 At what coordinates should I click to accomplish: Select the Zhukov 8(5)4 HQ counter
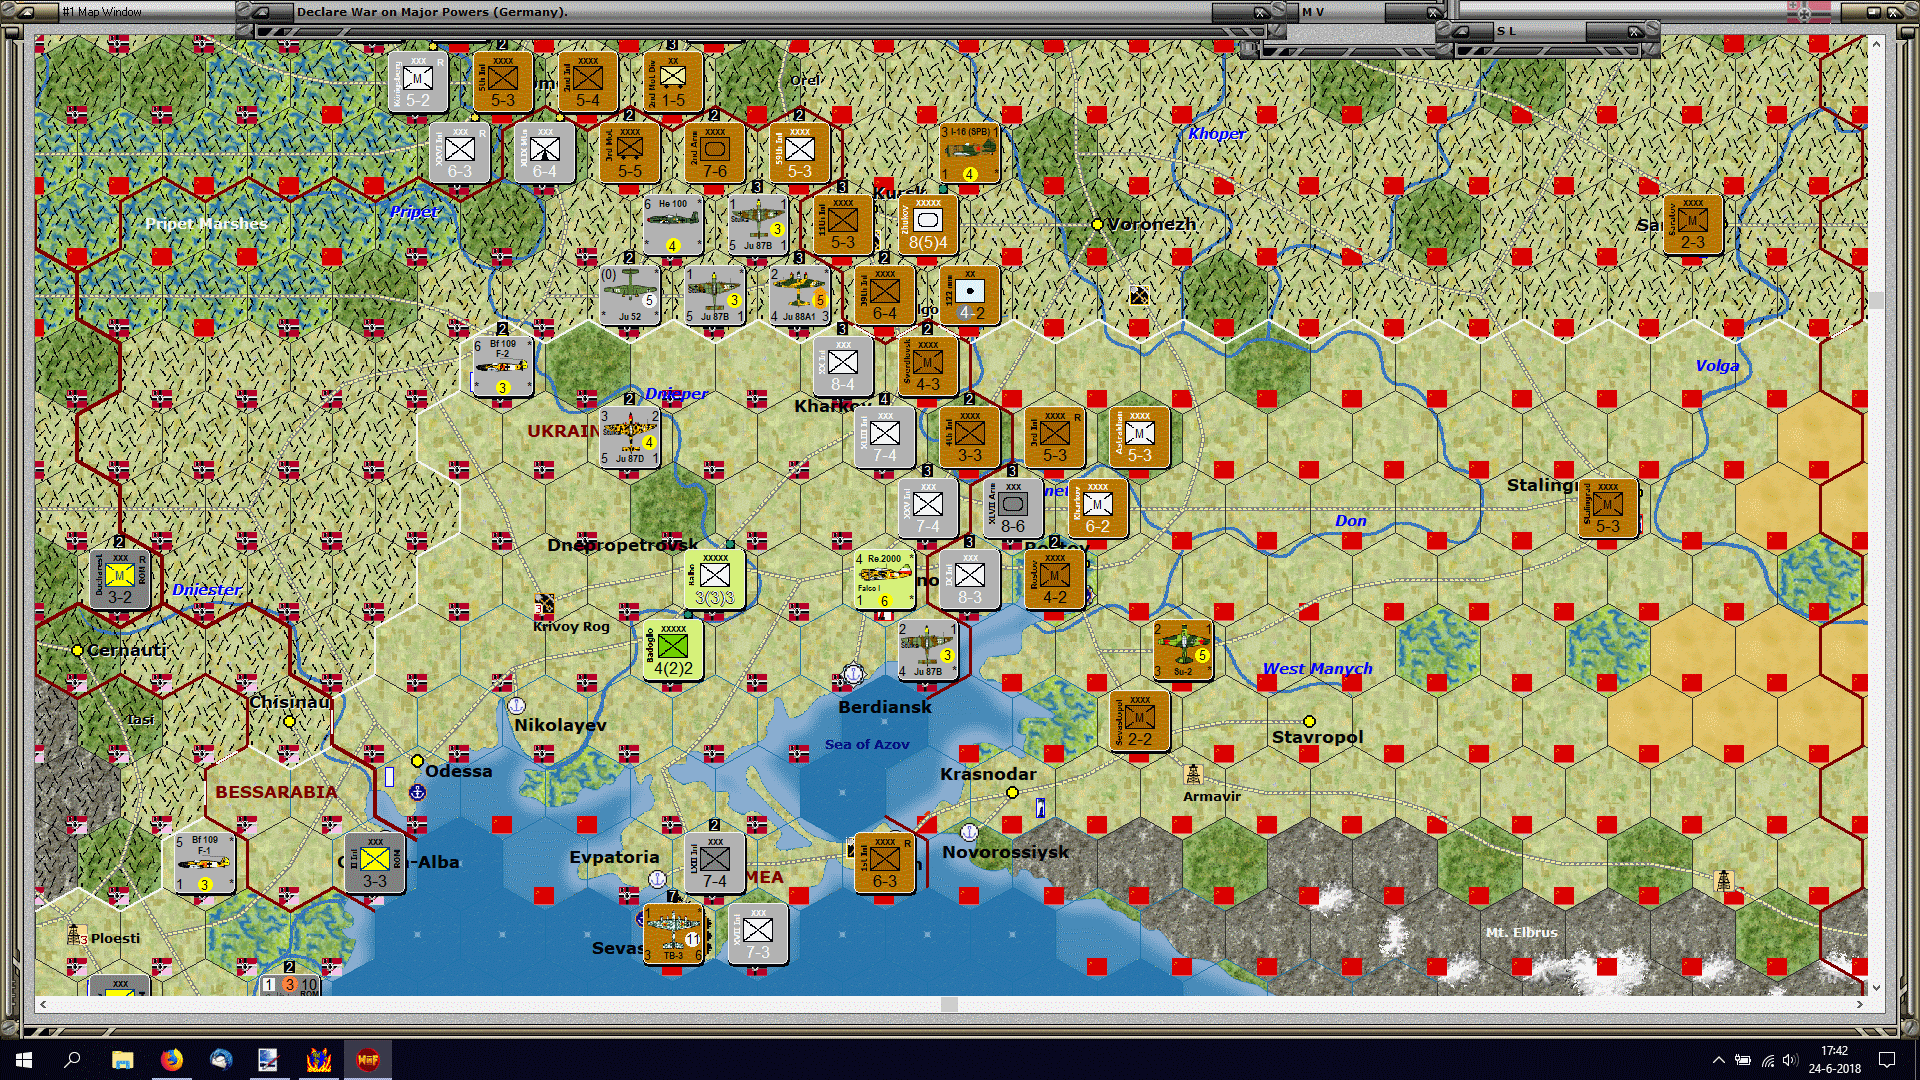pos(927,224)
